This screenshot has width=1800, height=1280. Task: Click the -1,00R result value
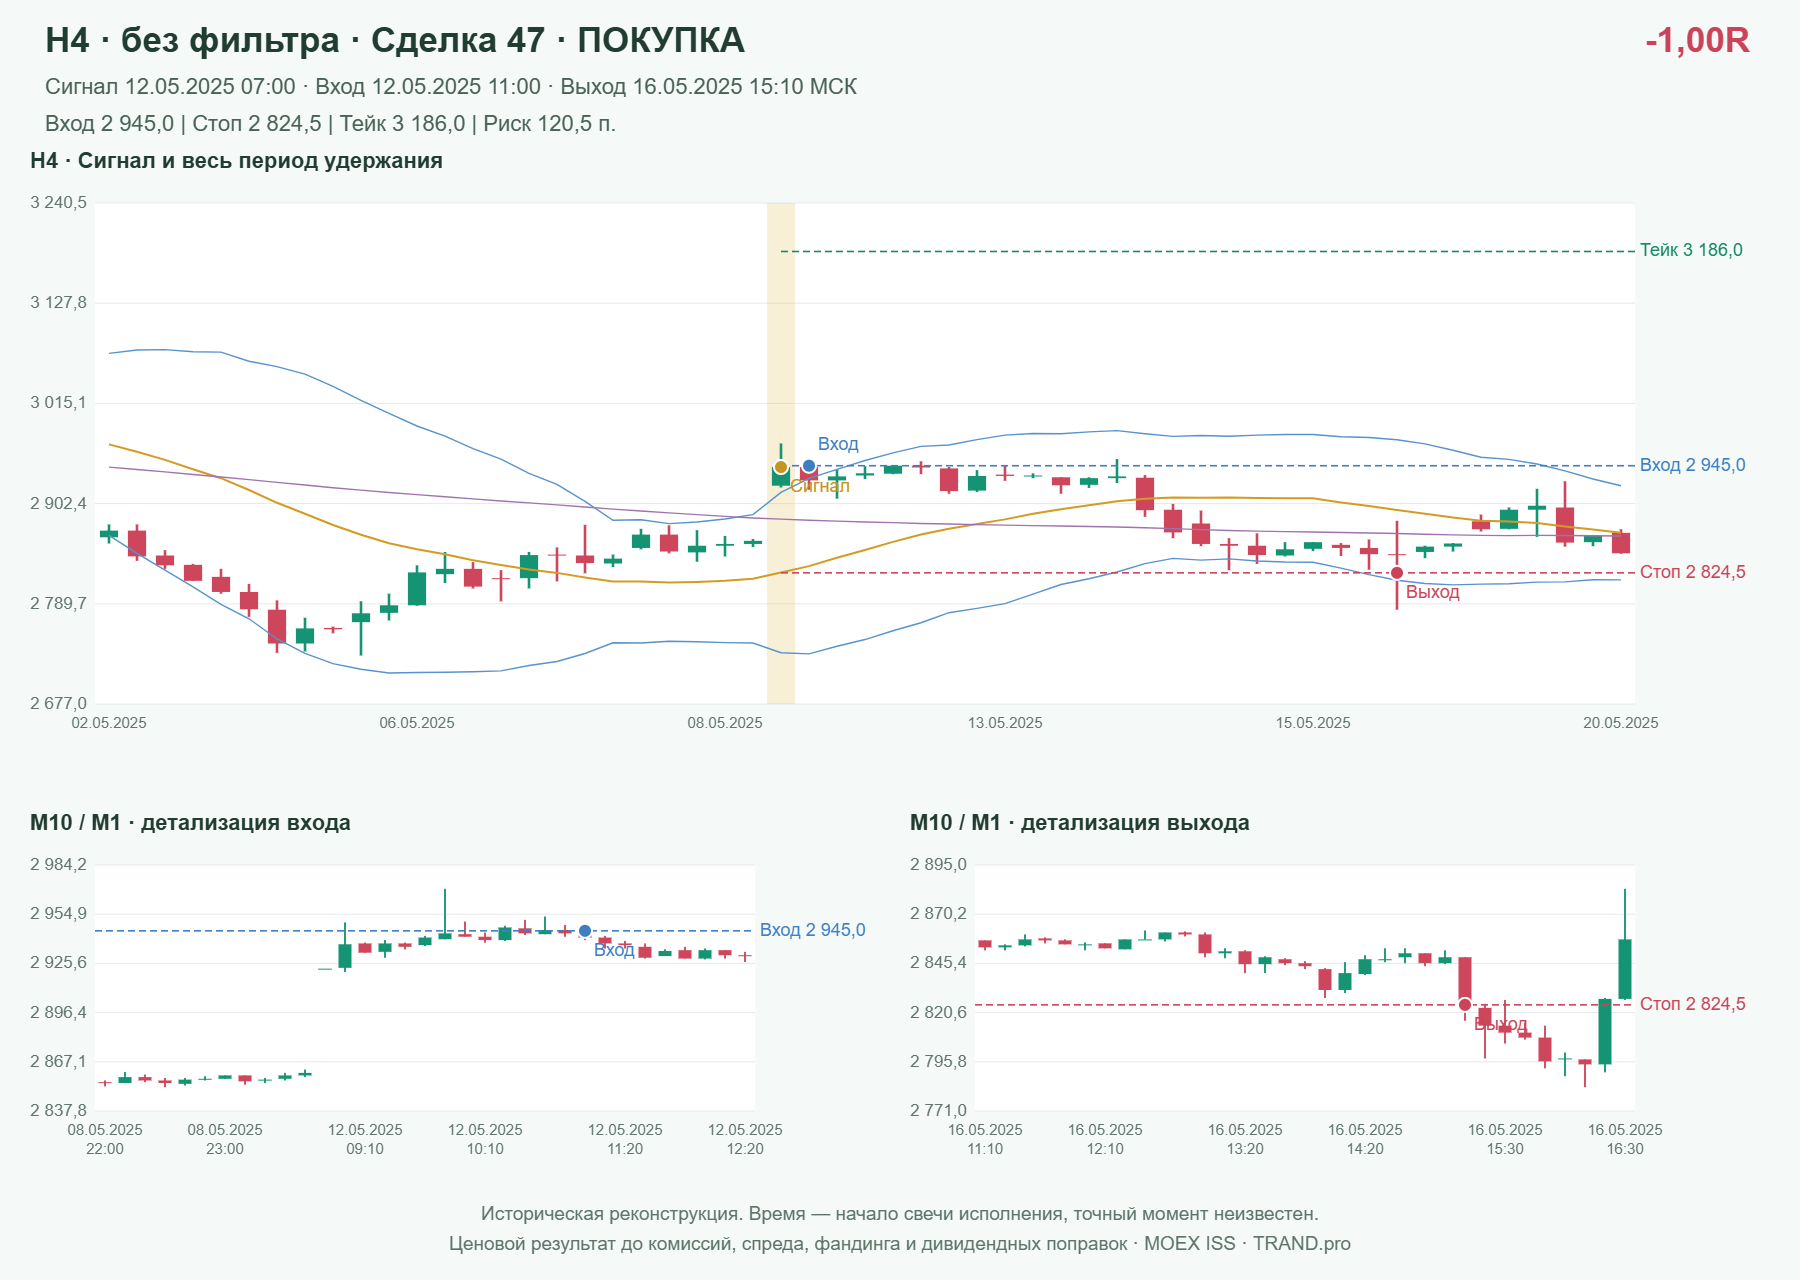click(x=1697, y=40)
